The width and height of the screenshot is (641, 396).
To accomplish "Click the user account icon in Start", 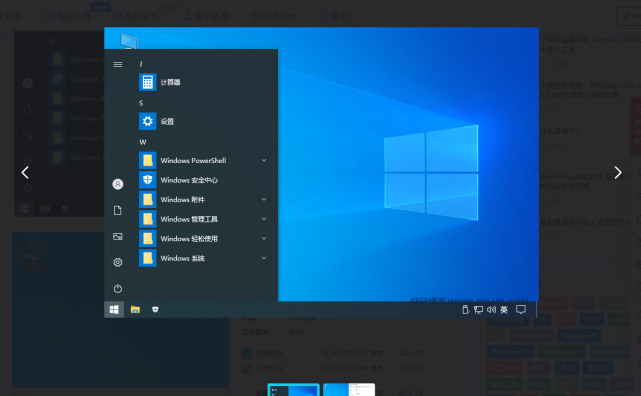I will [x=118, y=184].
